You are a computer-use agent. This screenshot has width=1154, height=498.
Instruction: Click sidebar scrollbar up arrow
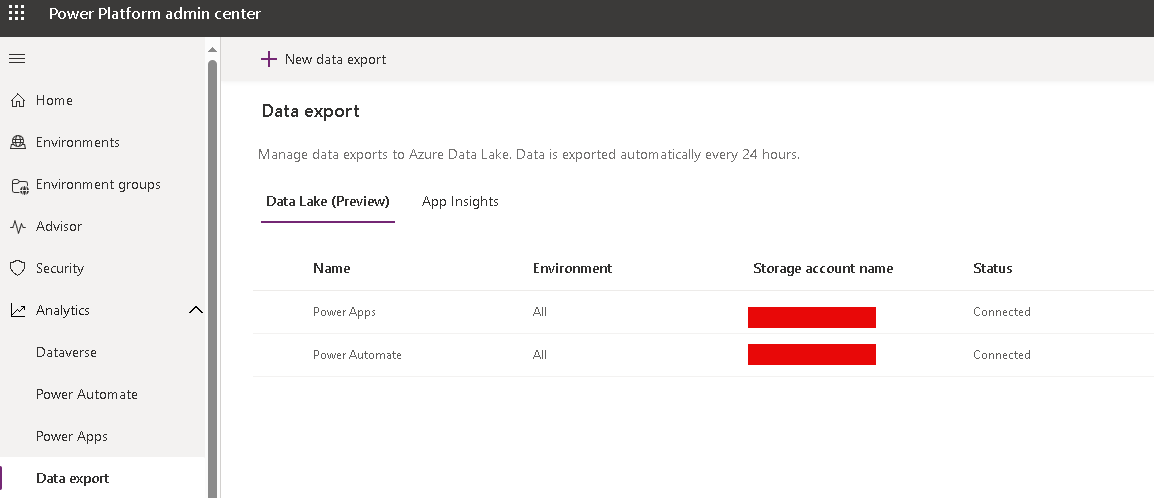(x=213, y=49)
